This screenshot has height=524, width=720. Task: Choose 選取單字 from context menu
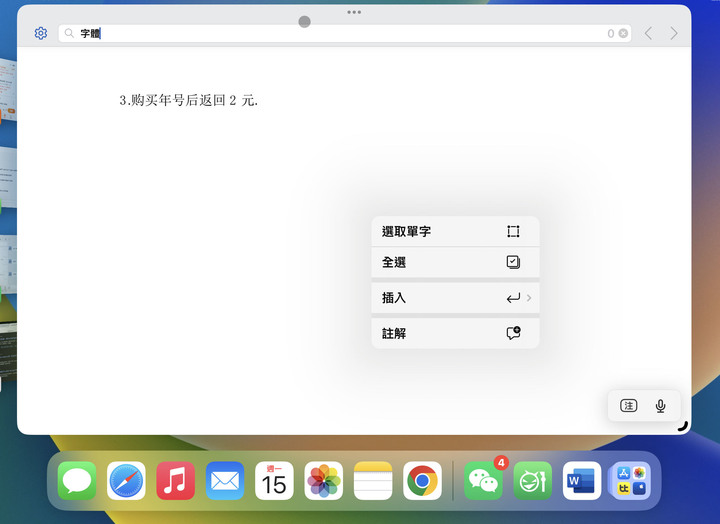(x=455, y=231)
